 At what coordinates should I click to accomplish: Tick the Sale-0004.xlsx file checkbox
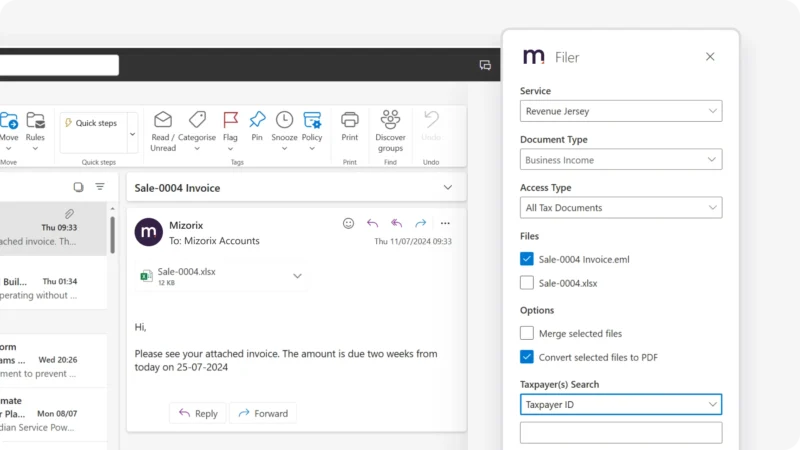point(527,283)
